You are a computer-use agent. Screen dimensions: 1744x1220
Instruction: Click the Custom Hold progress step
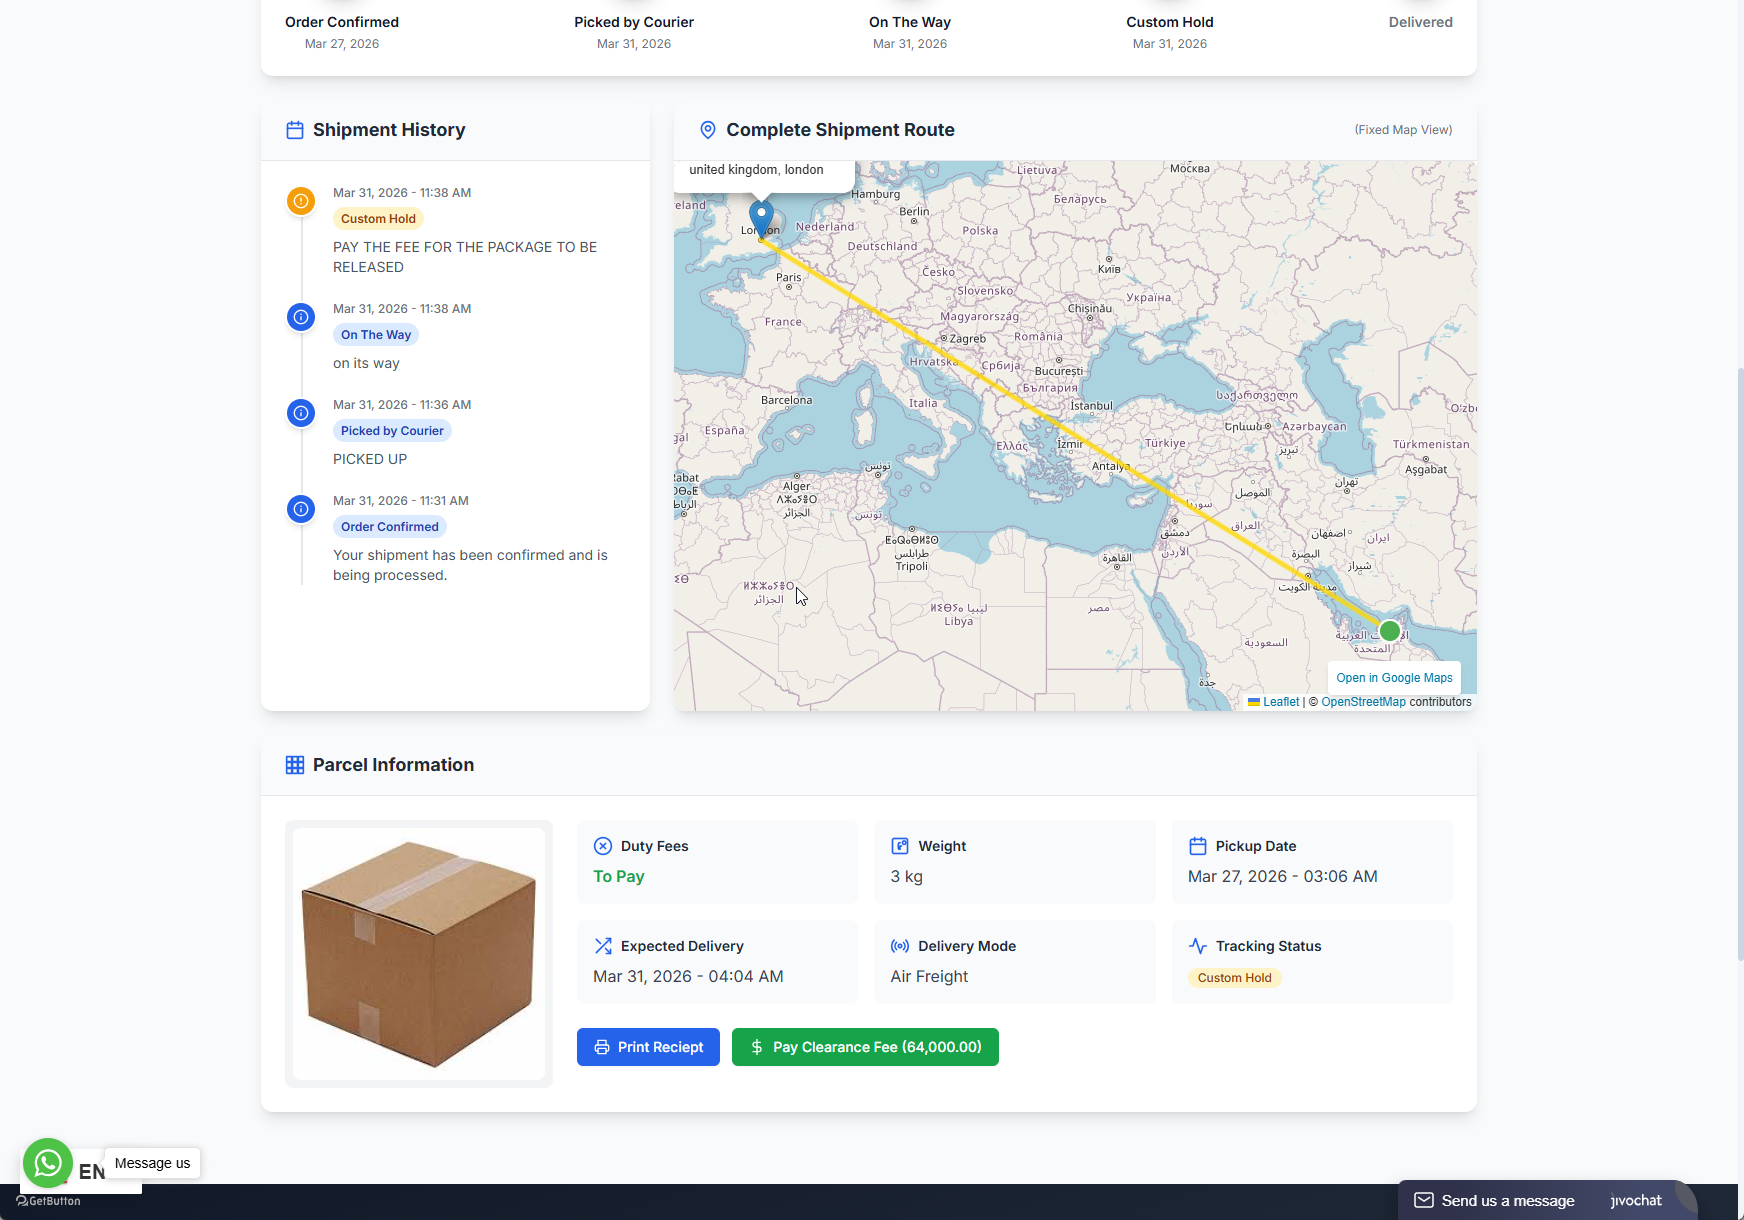pyautogui.click(x=1169, y=31)
